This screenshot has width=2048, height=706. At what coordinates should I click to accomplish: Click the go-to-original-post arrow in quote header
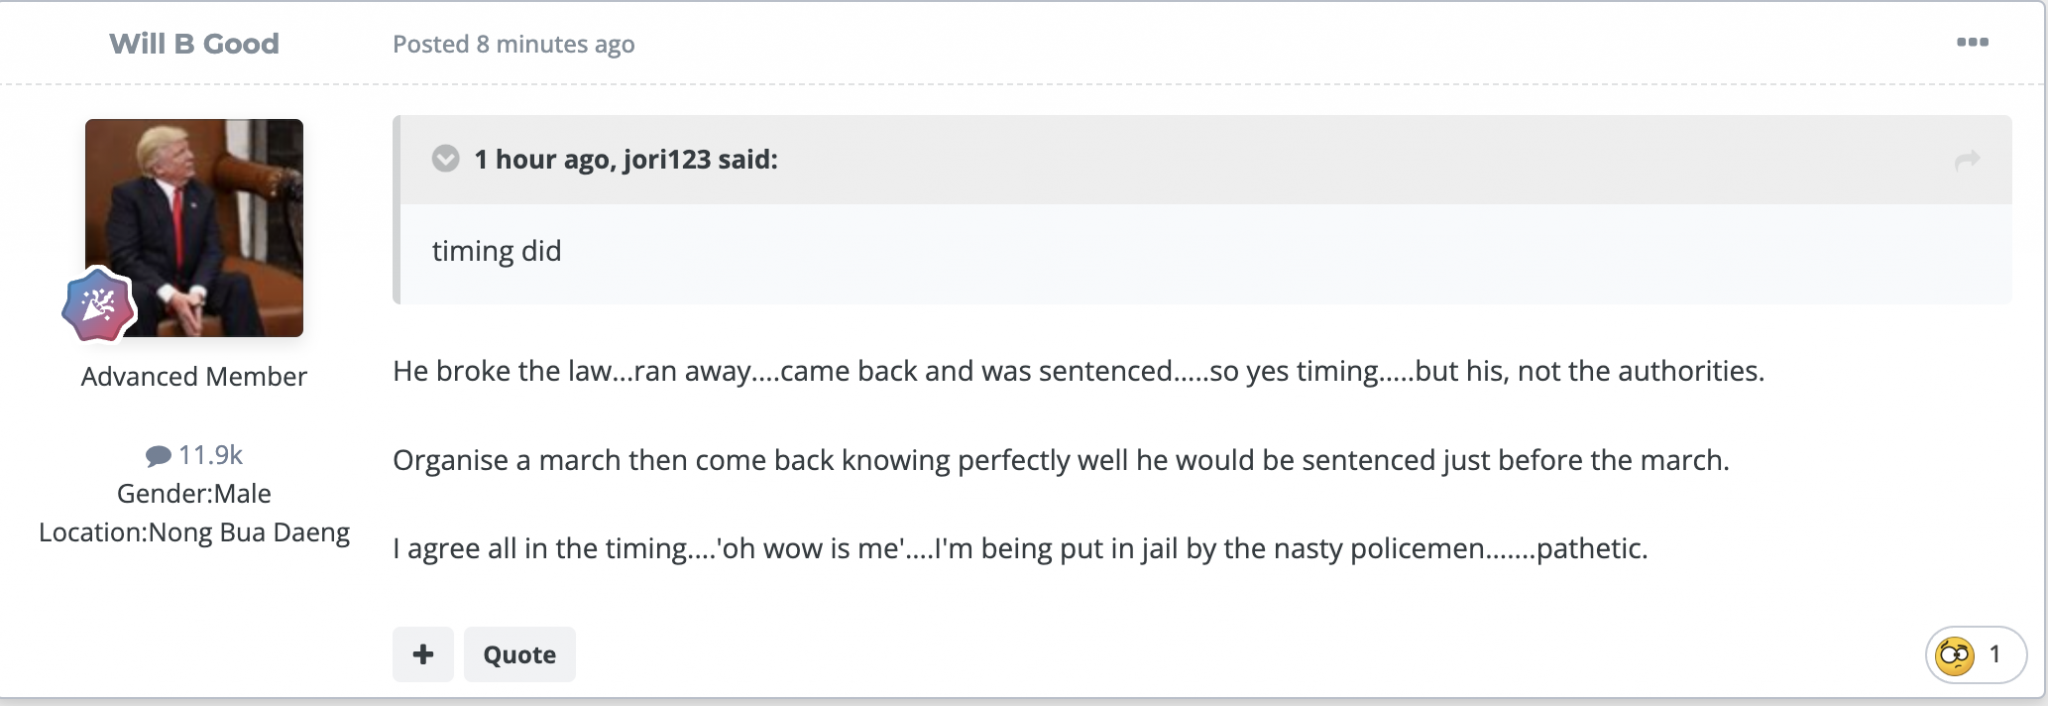[x=1967, y=160]
